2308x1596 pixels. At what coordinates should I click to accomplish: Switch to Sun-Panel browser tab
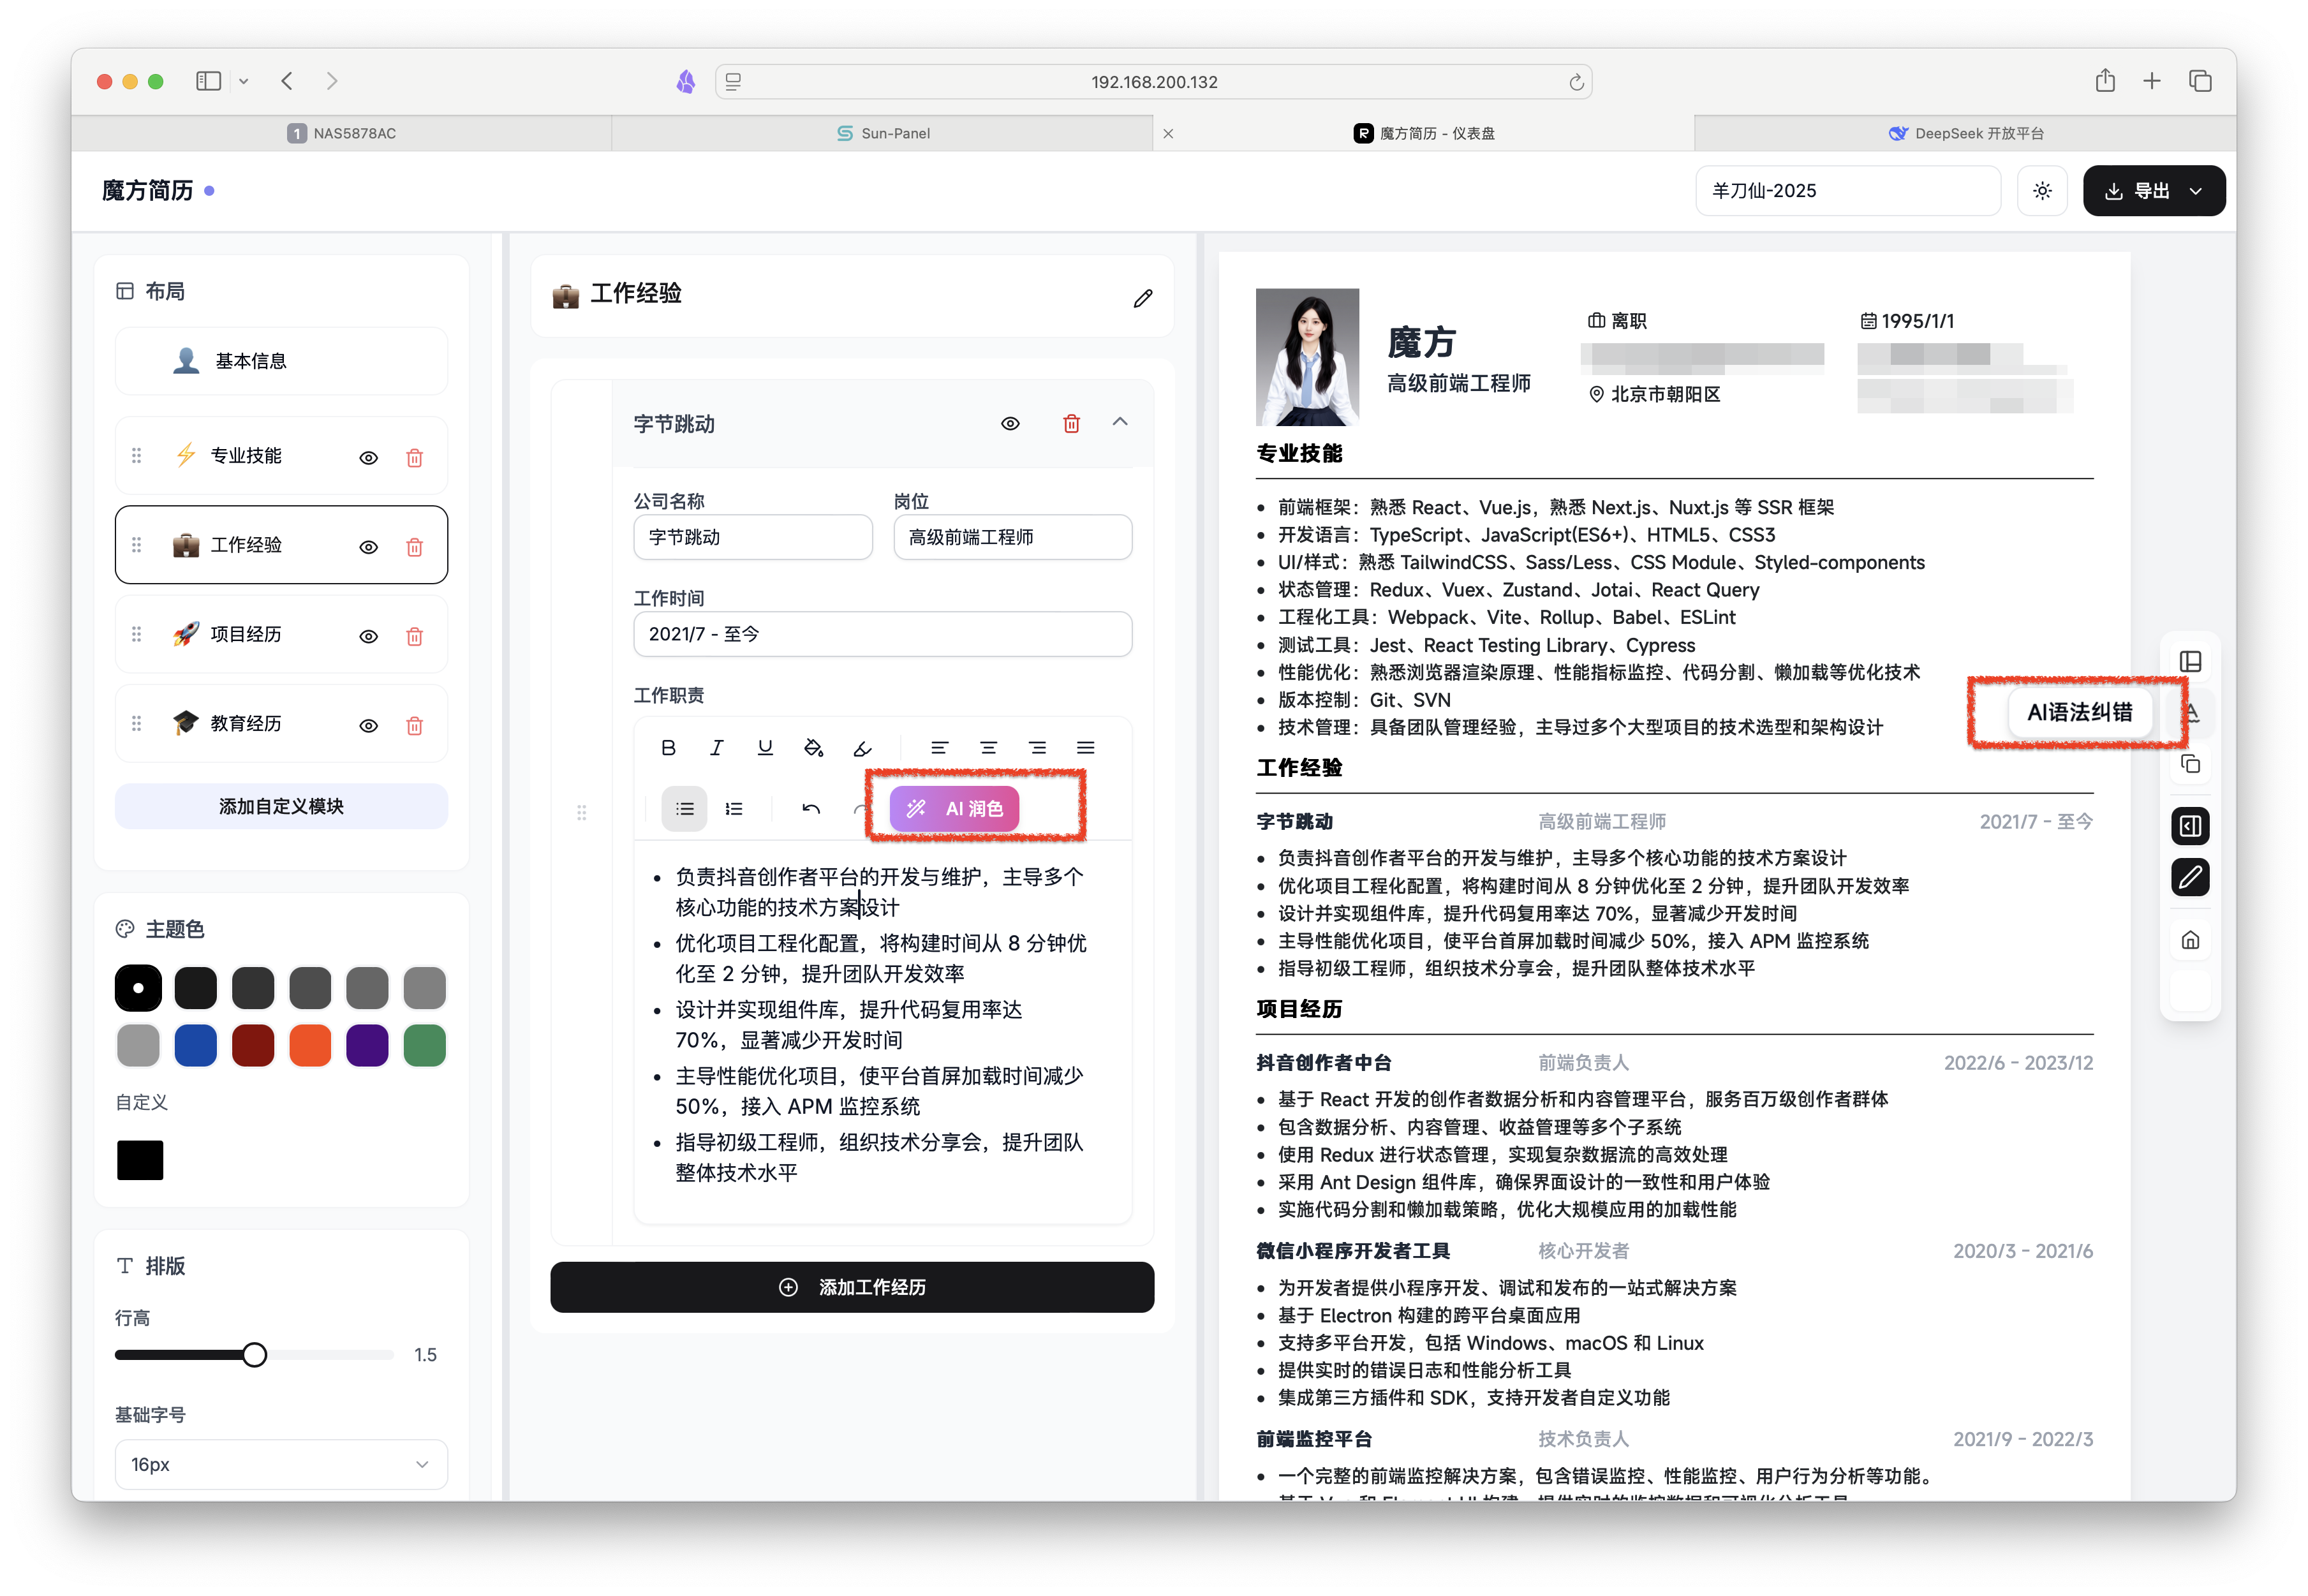click(x=883, y=133)
